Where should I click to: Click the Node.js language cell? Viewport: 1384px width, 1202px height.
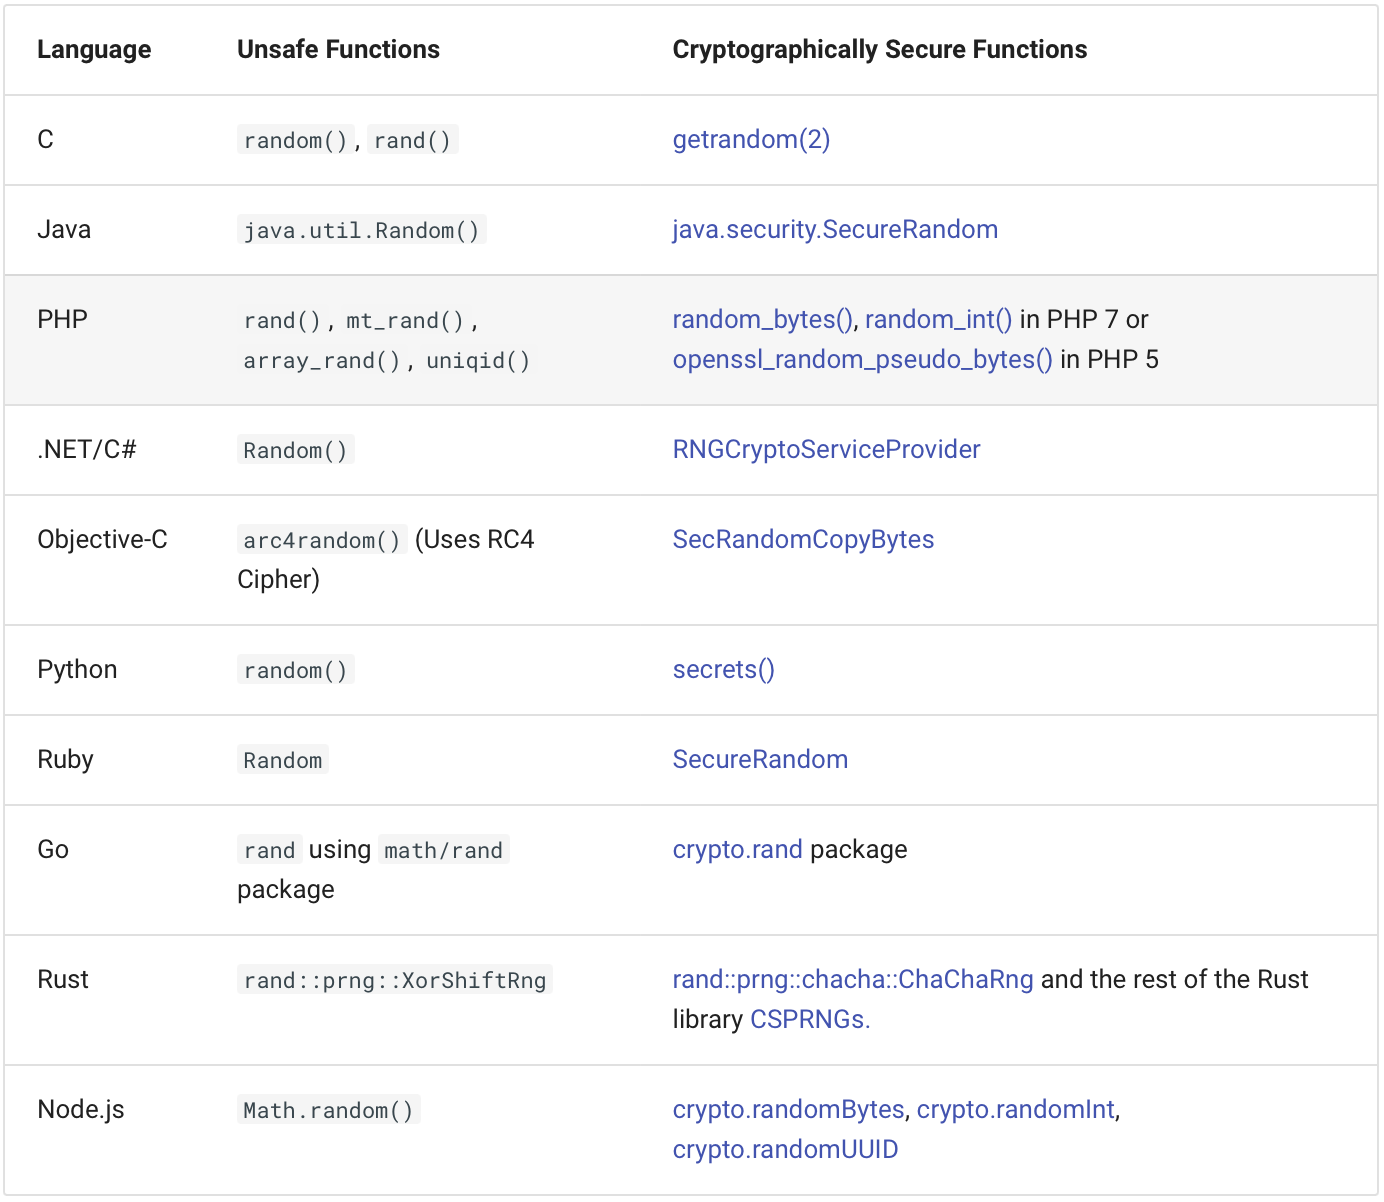81,1110
